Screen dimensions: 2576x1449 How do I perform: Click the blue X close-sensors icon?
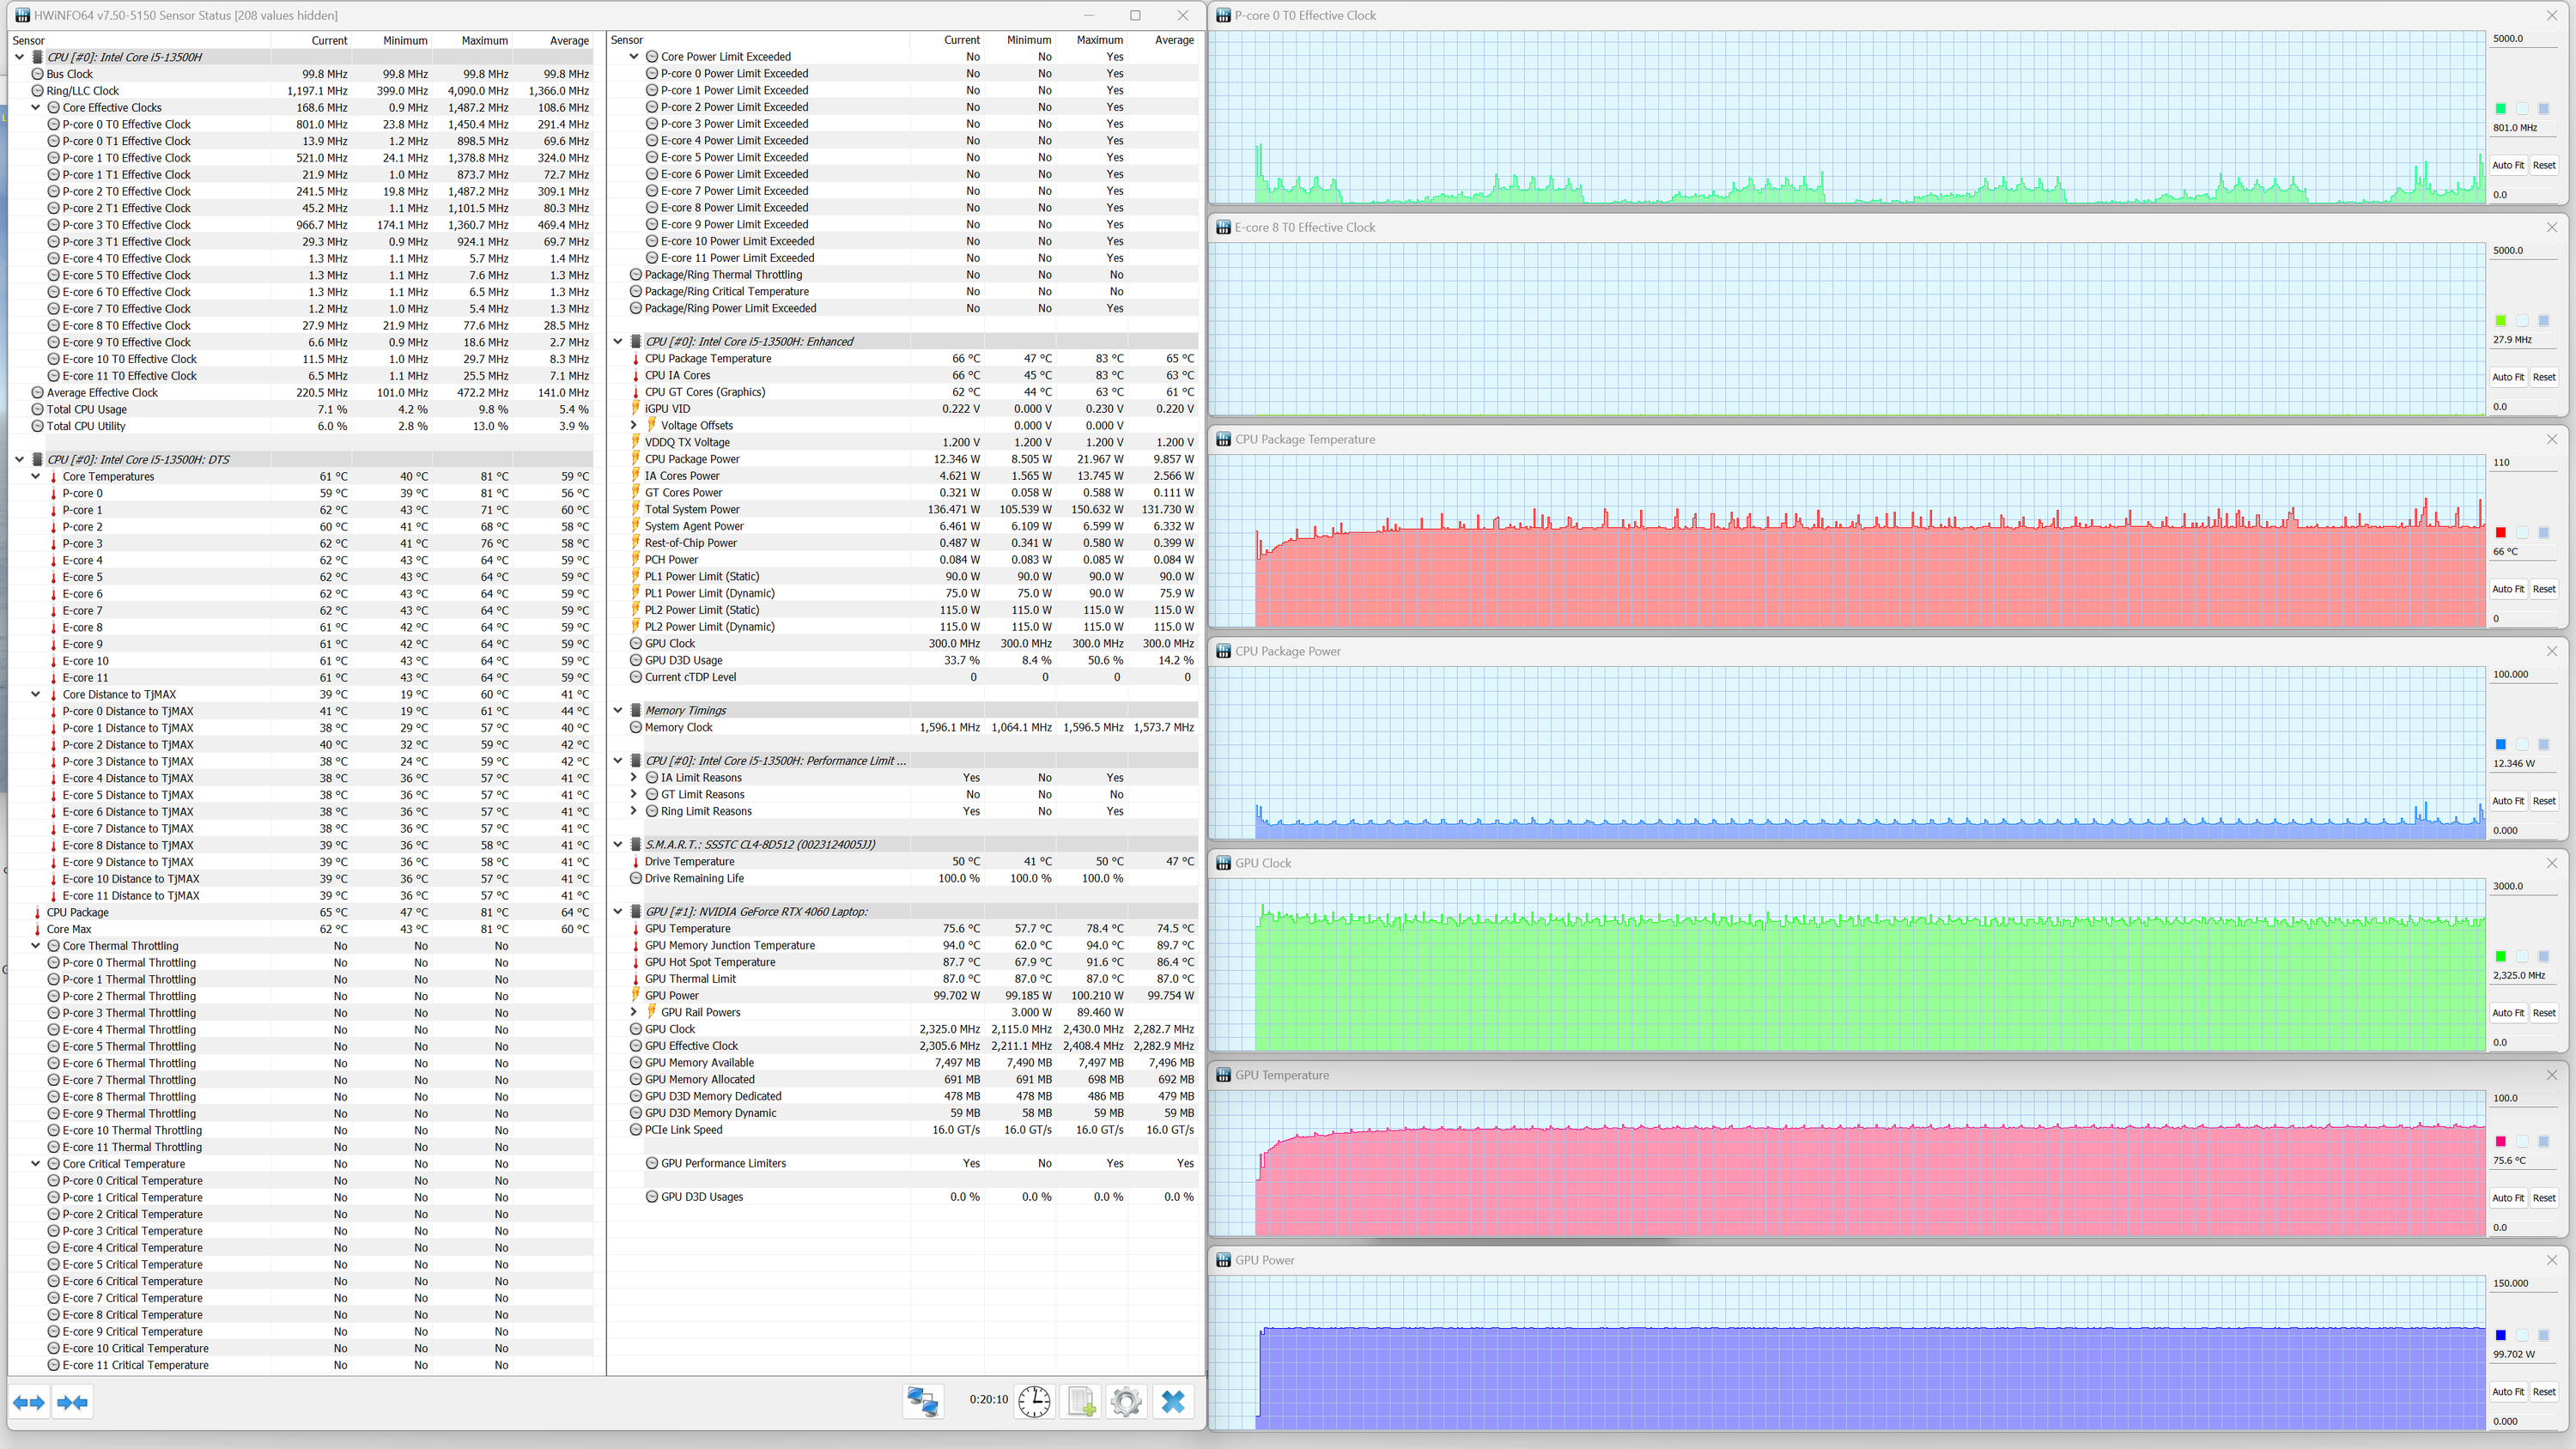point(1173,1401)
